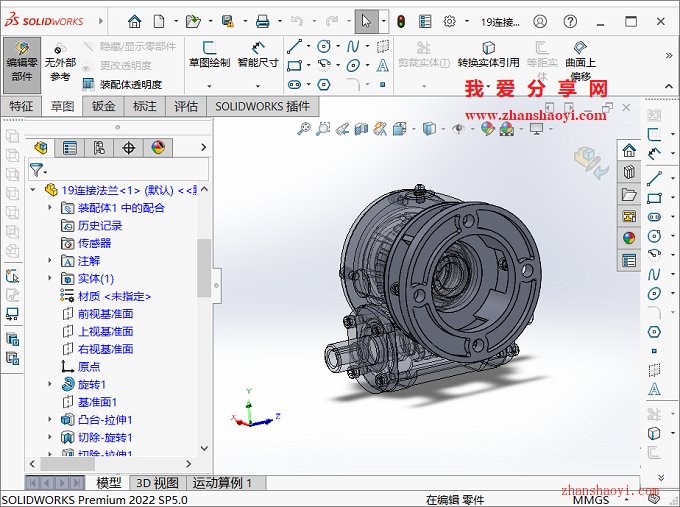Click feature tree vertical scrollbar thumb
Image resolution: width=680 pixels, height=507 pixels.
click(x=203, y=268)
